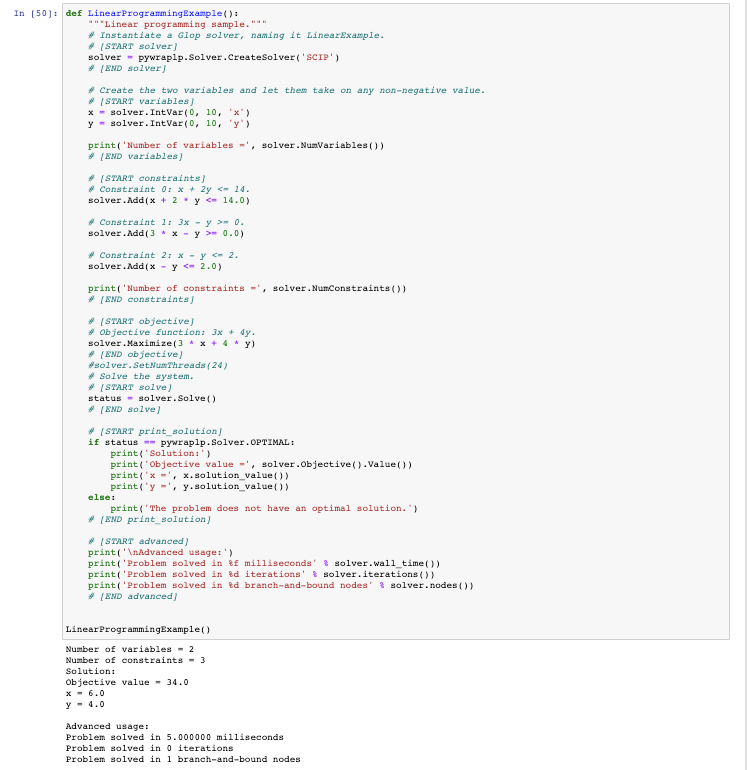Click the commented SetNumThreads(24) line
Image resolution: width=747 pixels, height=770 pixels.
click(x=158, y=365)
